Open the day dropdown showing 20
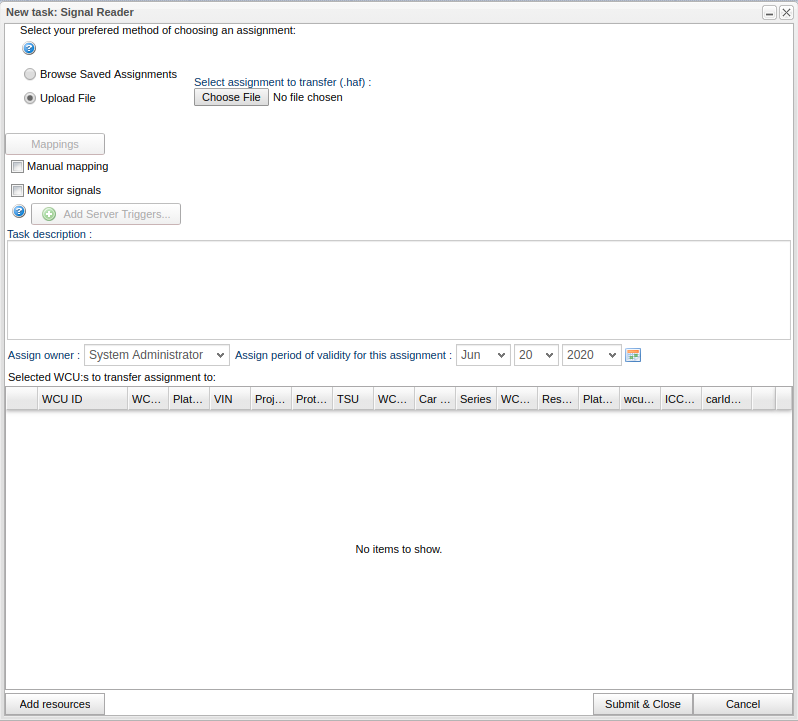The image size is (798, 721). point(536,355)
